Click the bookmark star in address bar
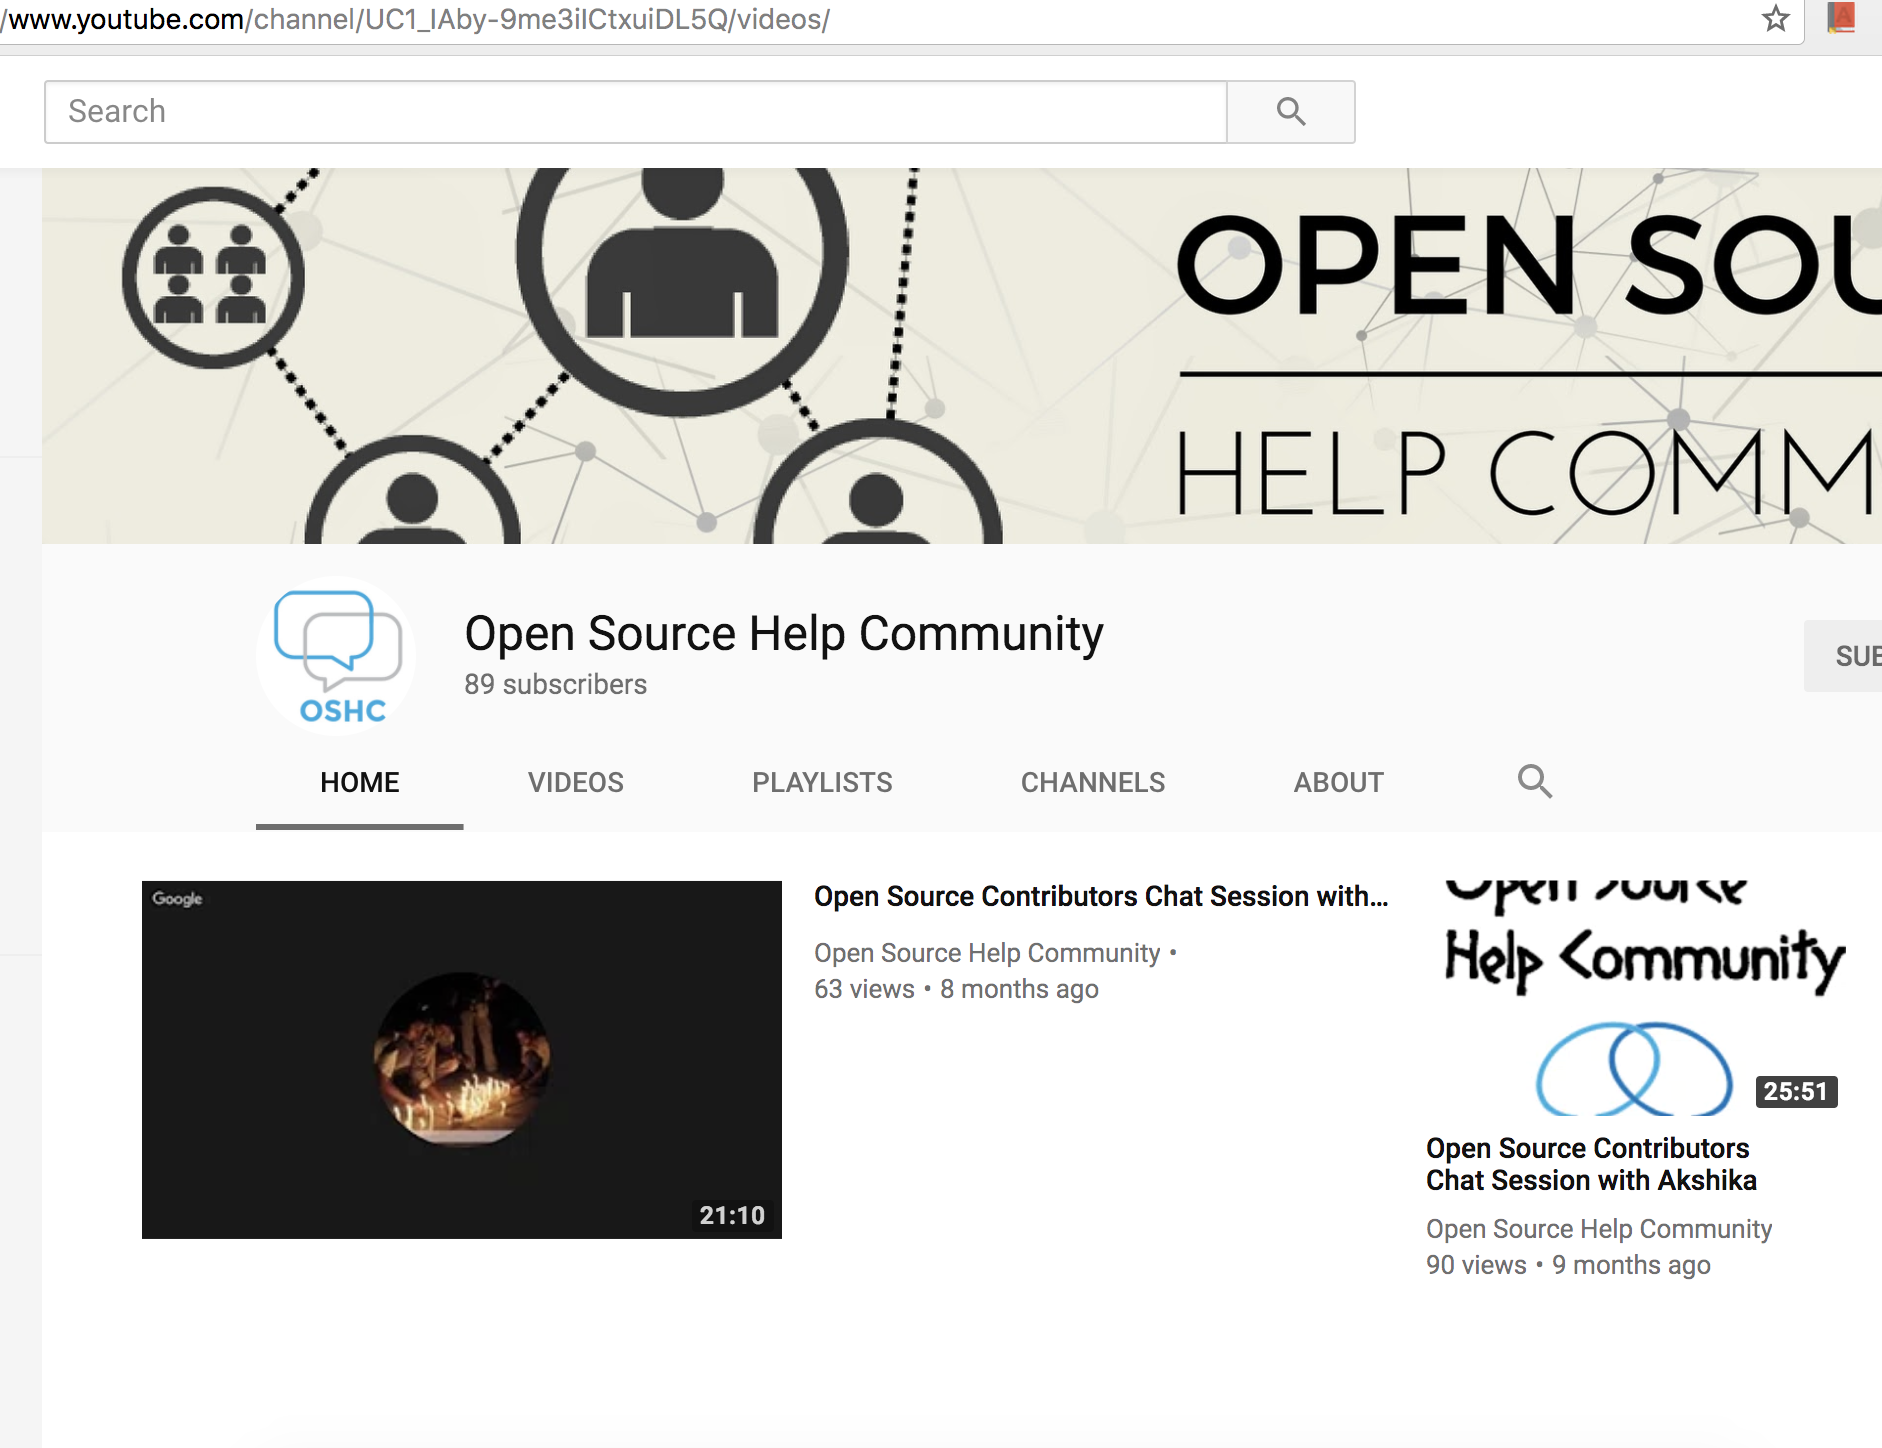The width and height of the screenshot is (1882, 1448). [x=1775, y=19]
